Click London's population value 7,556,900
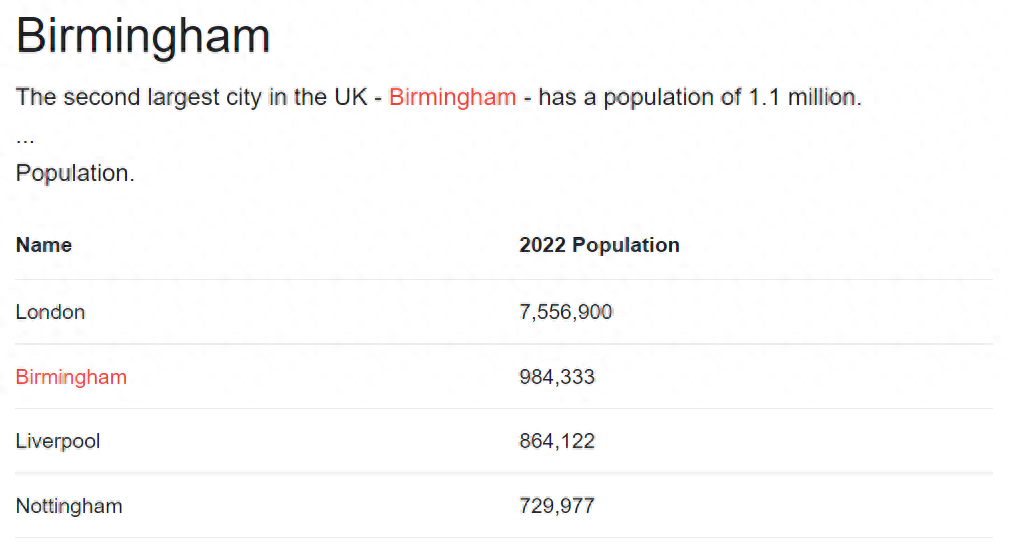The height and width of the screenshot is (548, 1009). tap(566, 312)
